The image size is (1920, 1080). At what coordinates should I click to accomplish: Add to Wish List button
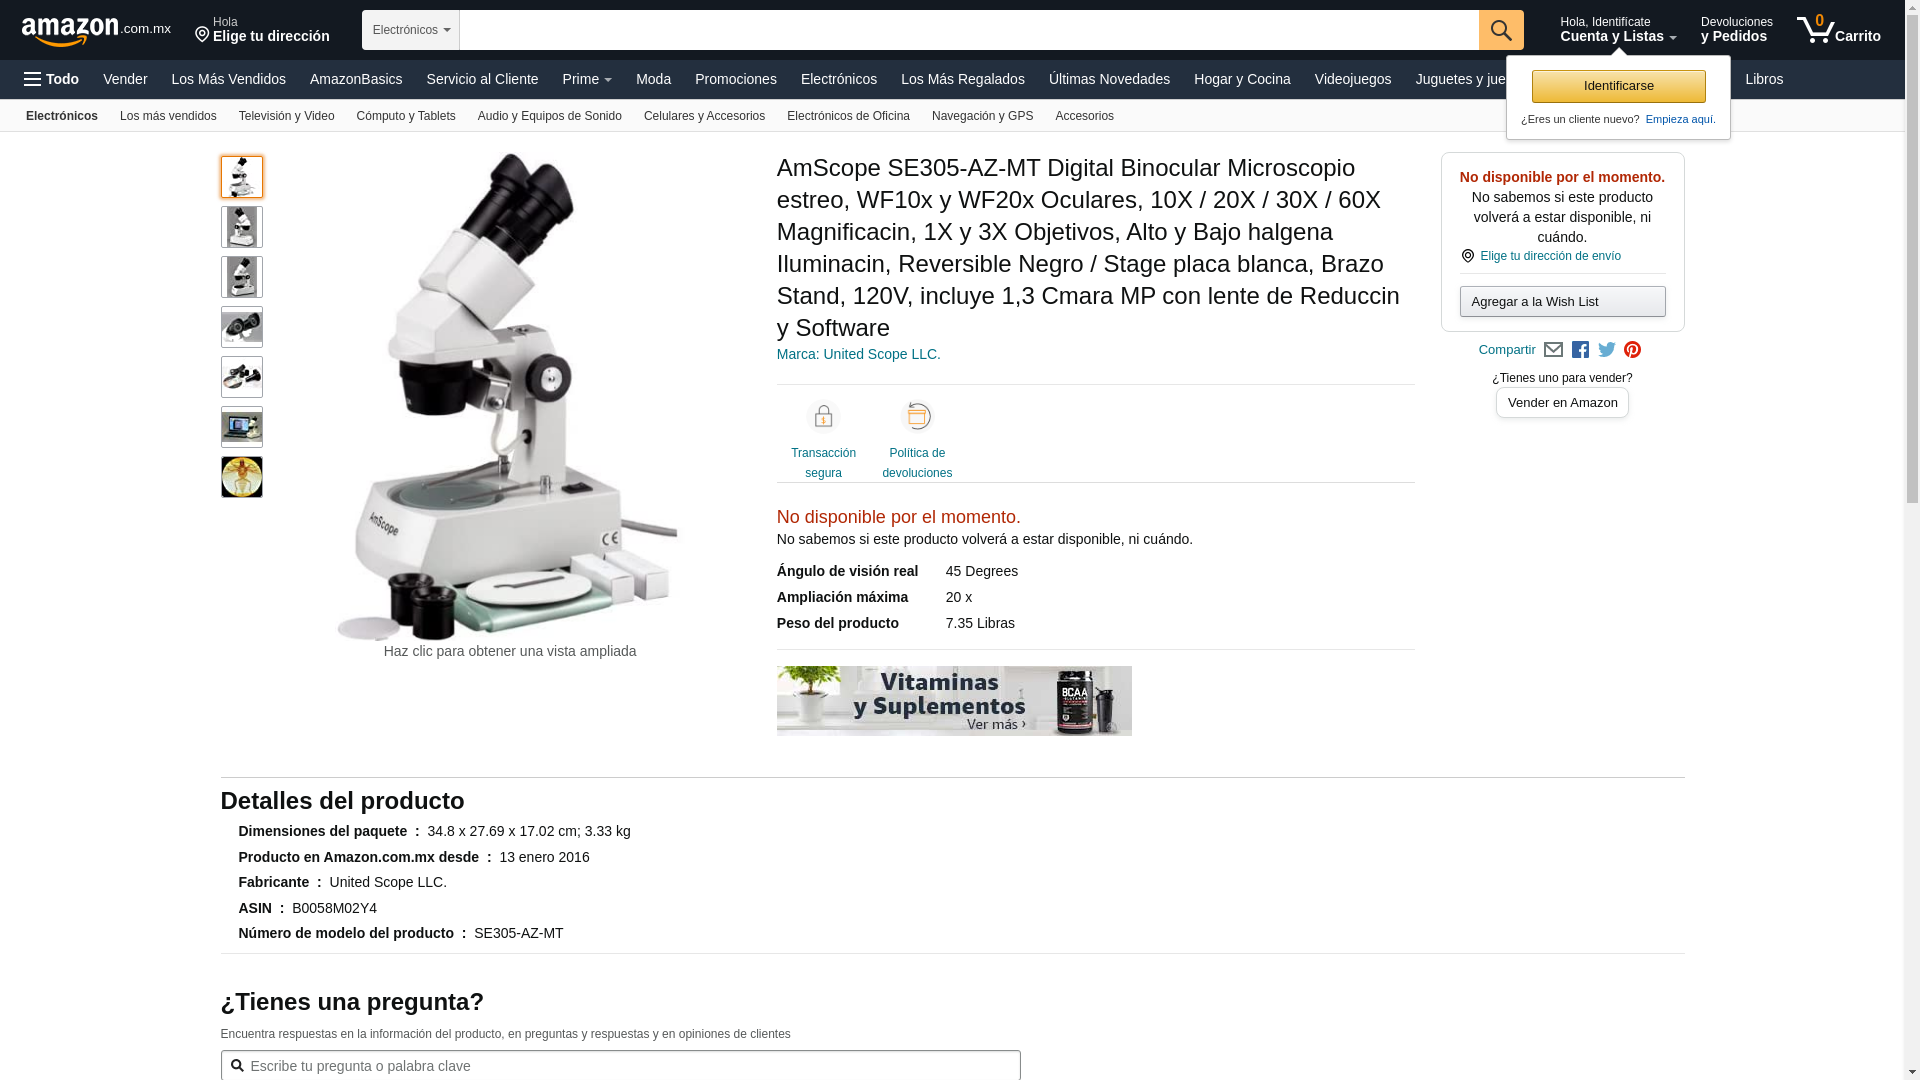pos(1562,302)
